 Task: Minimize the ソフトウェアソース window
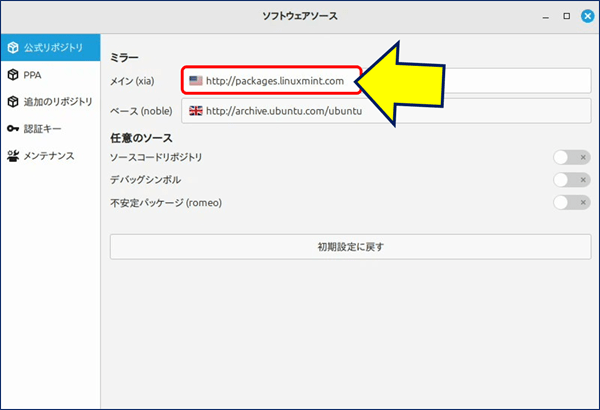click(546, 16)
